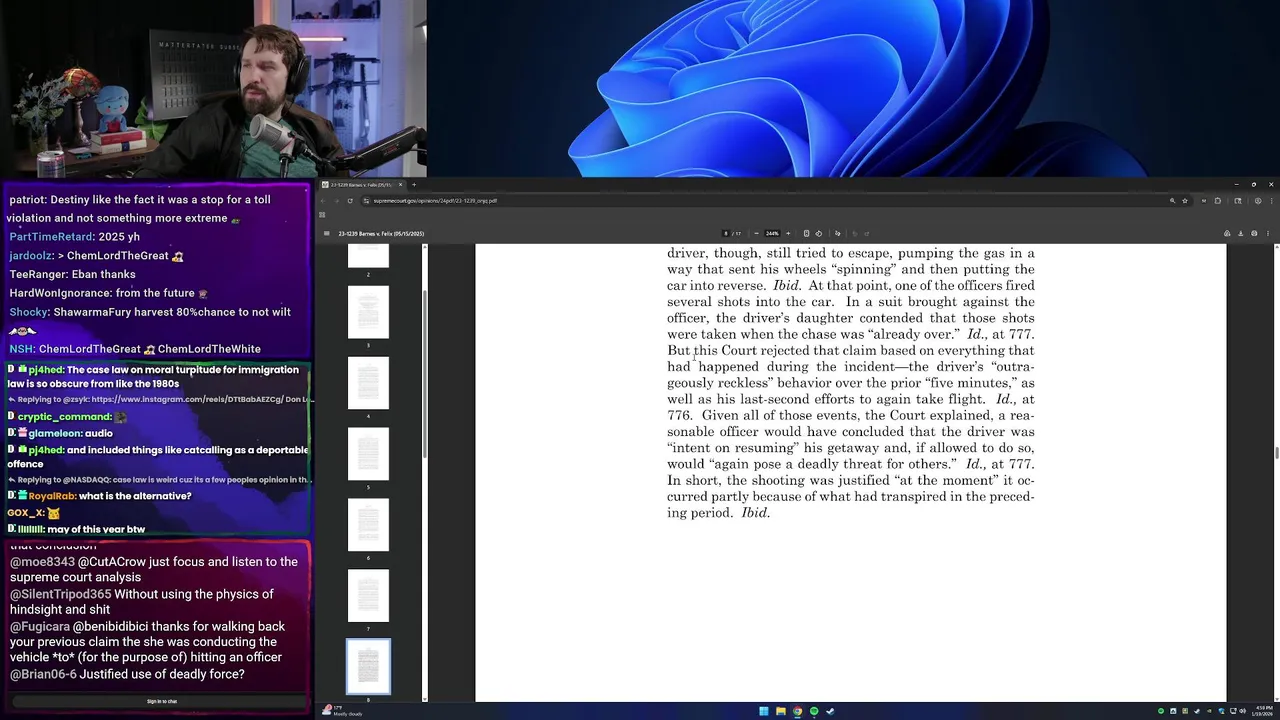Close the Barnes v. Felix tab
This screenshot has height=720, width=1280.
(400, 184)
